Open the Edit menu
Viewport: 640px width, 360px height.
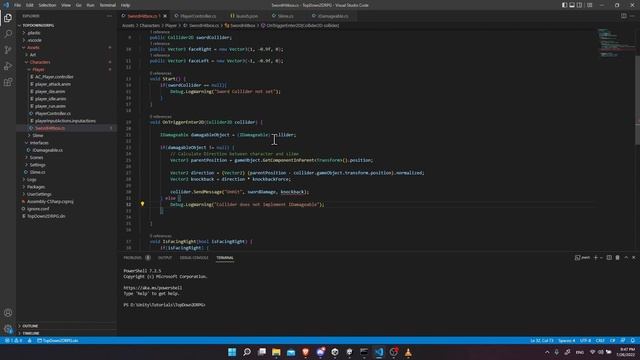click(30, 5)
